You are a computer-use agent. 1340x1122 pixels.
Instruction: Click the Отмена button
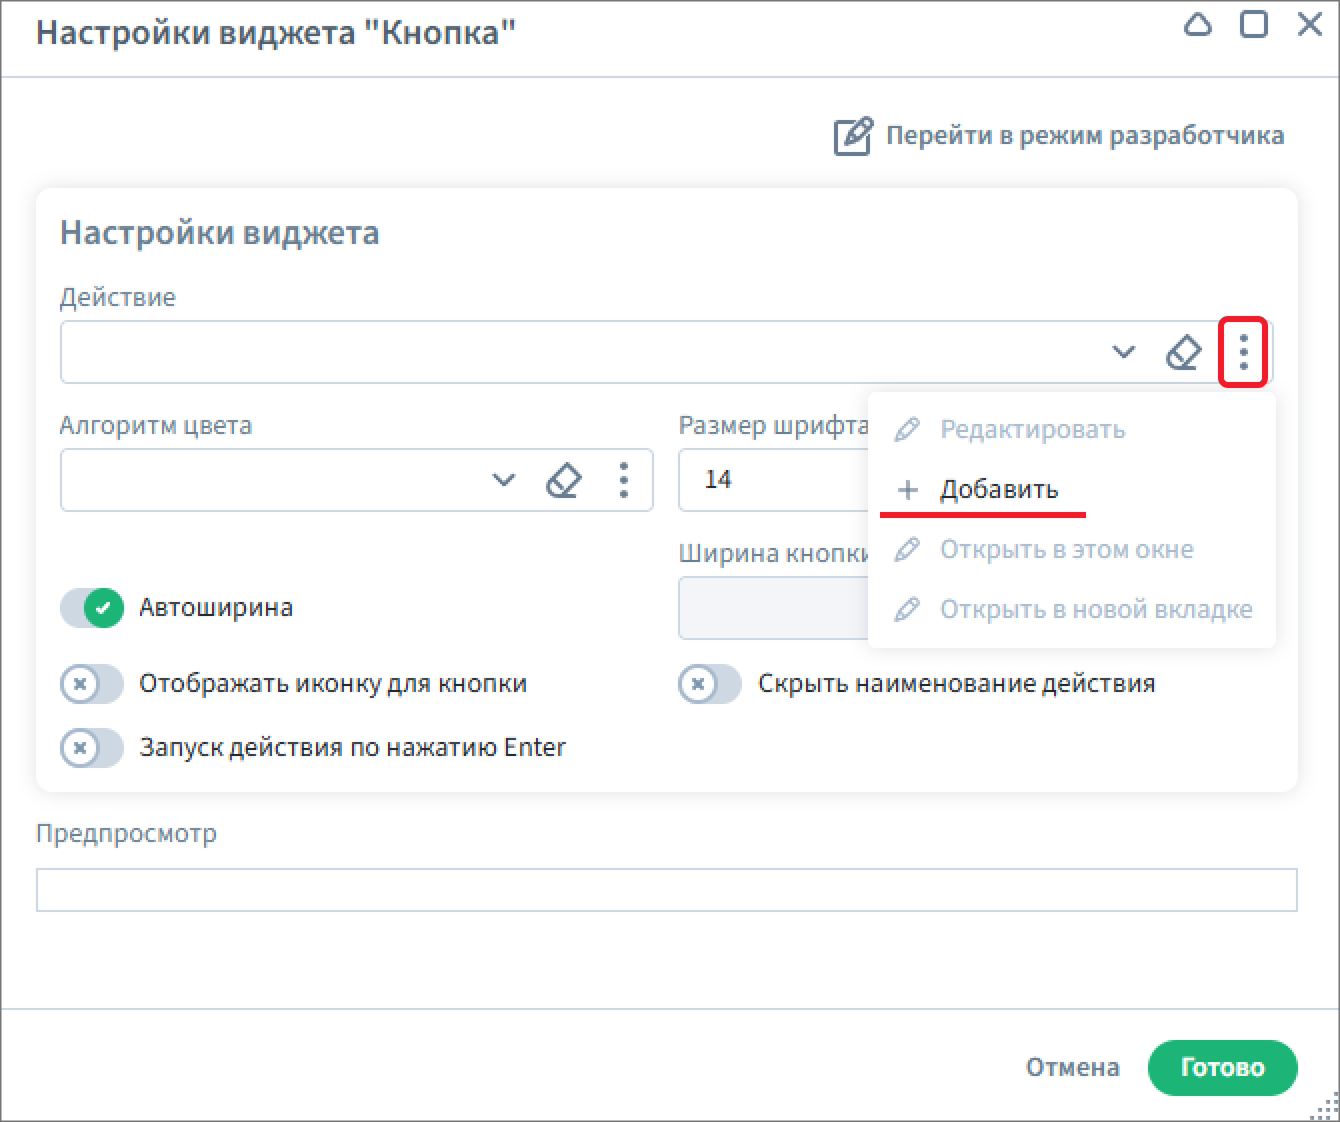[1072, 1067]
